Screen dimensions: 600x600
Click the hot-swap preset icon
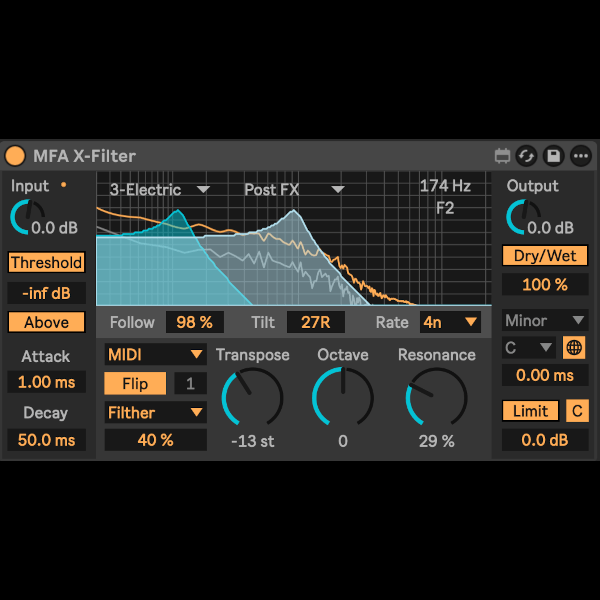pos(528,156)
